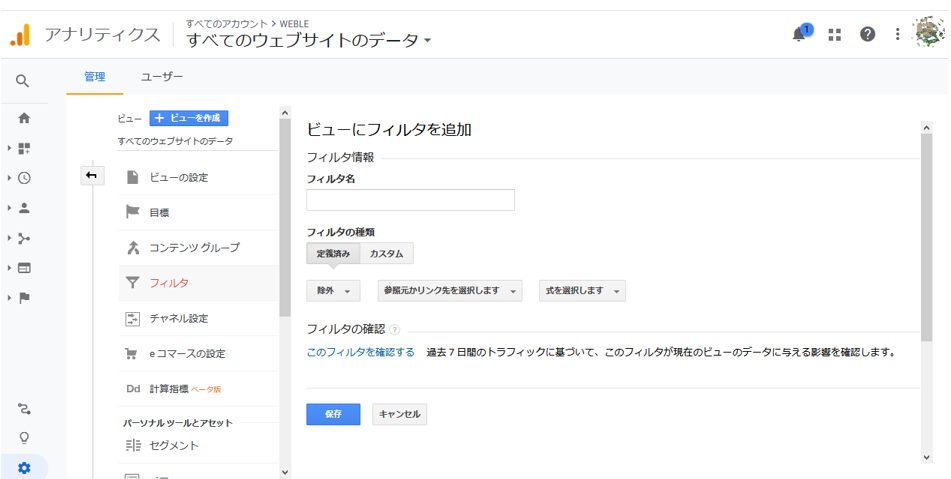This screenshot has width=951, height=479.
Task: Click the 保存 button
Action: point(334,414)
